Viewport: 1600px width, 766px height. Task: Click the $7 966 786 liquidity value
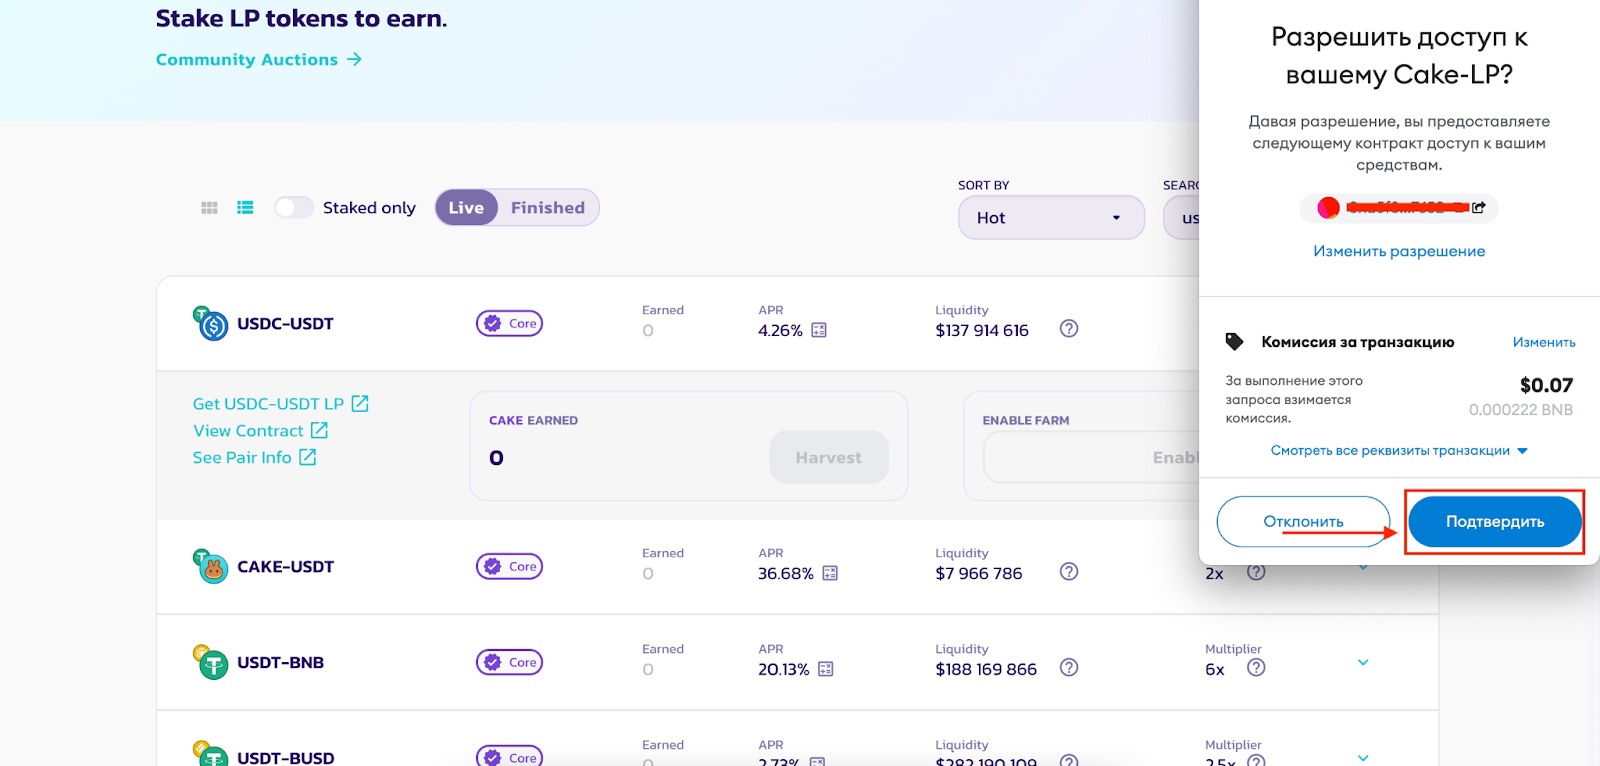pos(979,573)
